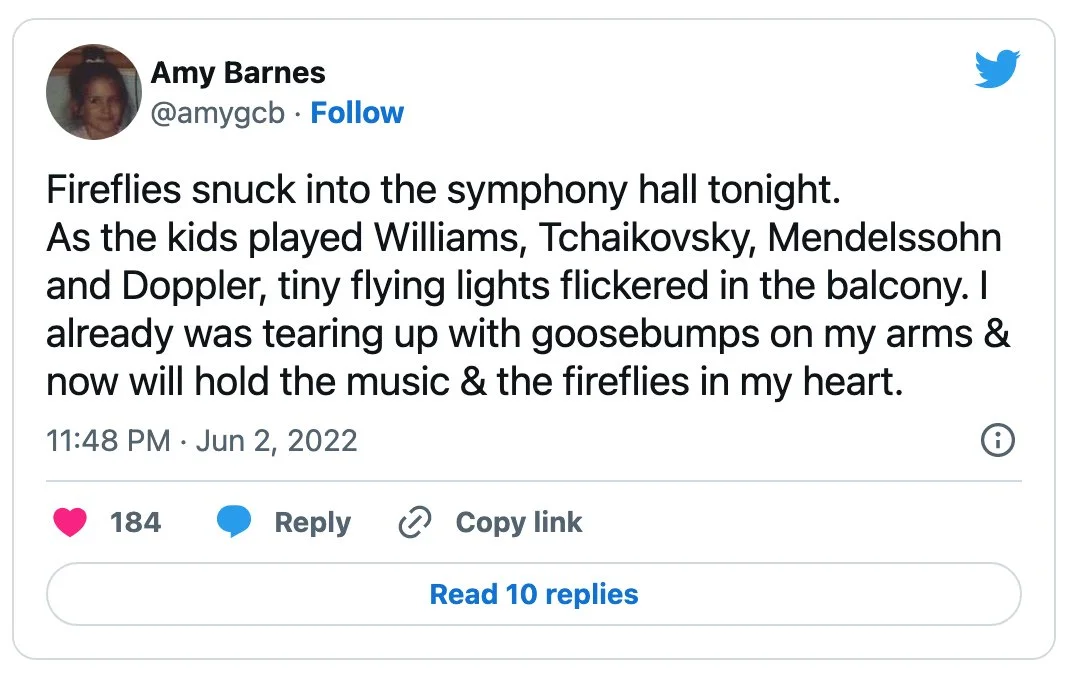The width and height of the screenshot is (1073, 681).
Task: Click the tweet's final line about heart
Action: pyautogui.click(x=474, y=381)
